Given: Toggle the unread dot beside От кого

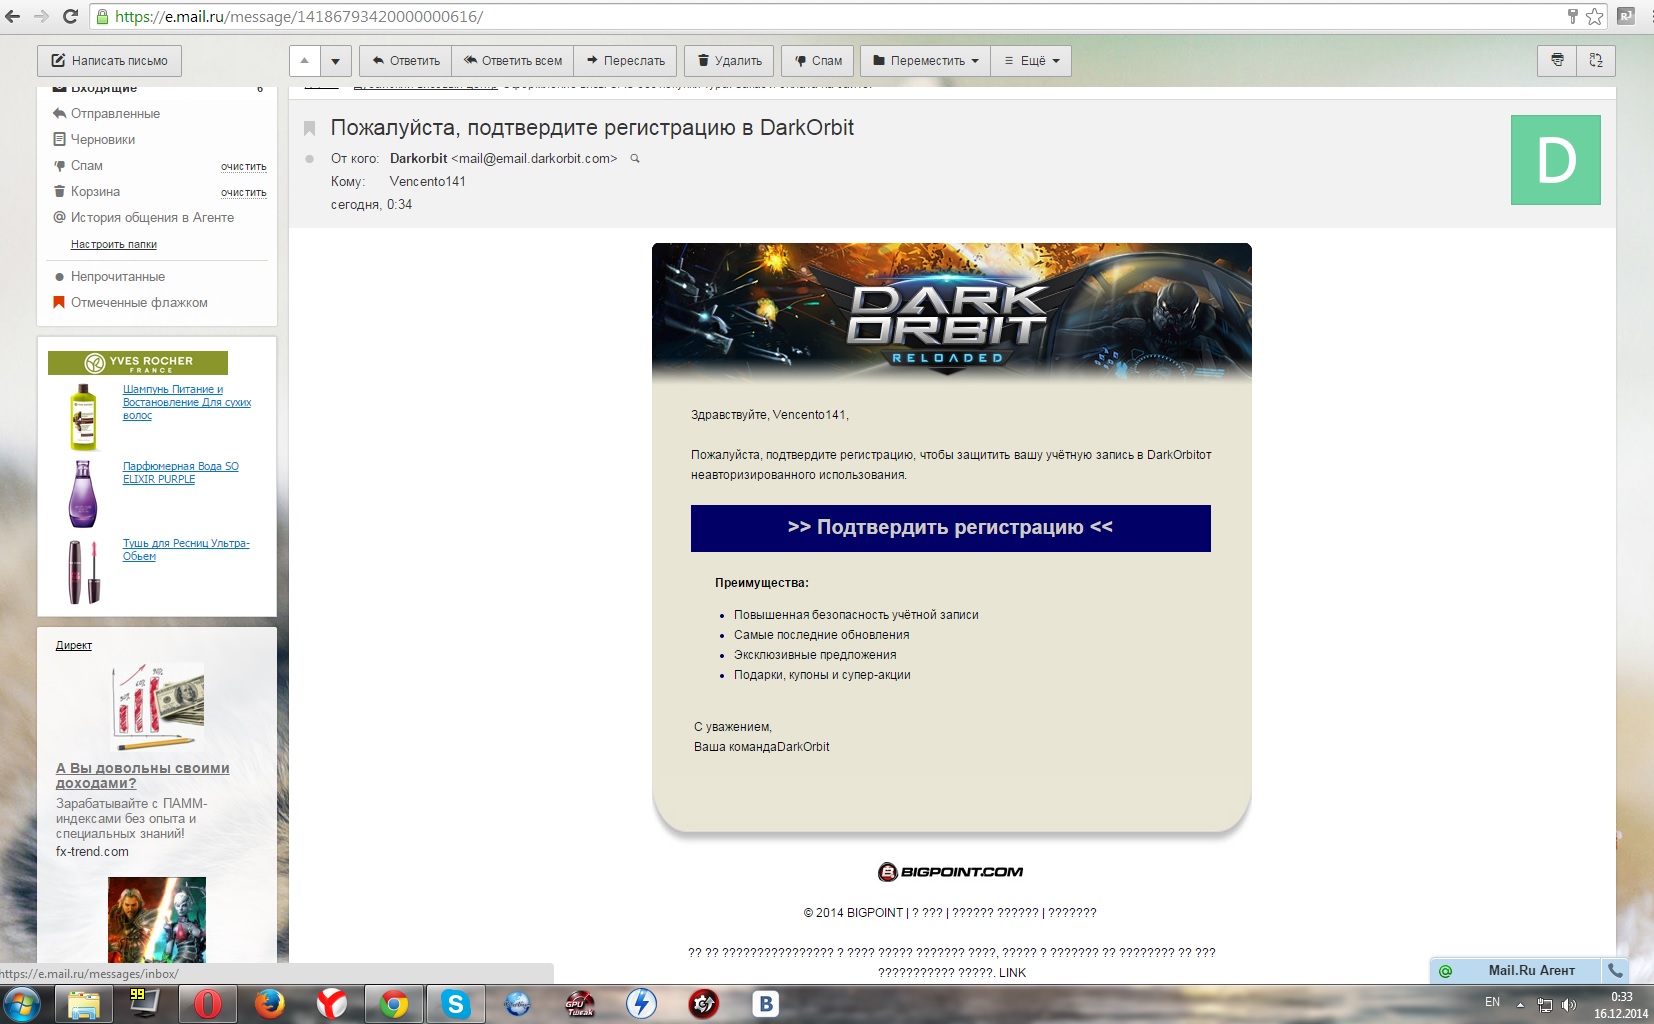Looking at the screenshot, I should point(310,158).
